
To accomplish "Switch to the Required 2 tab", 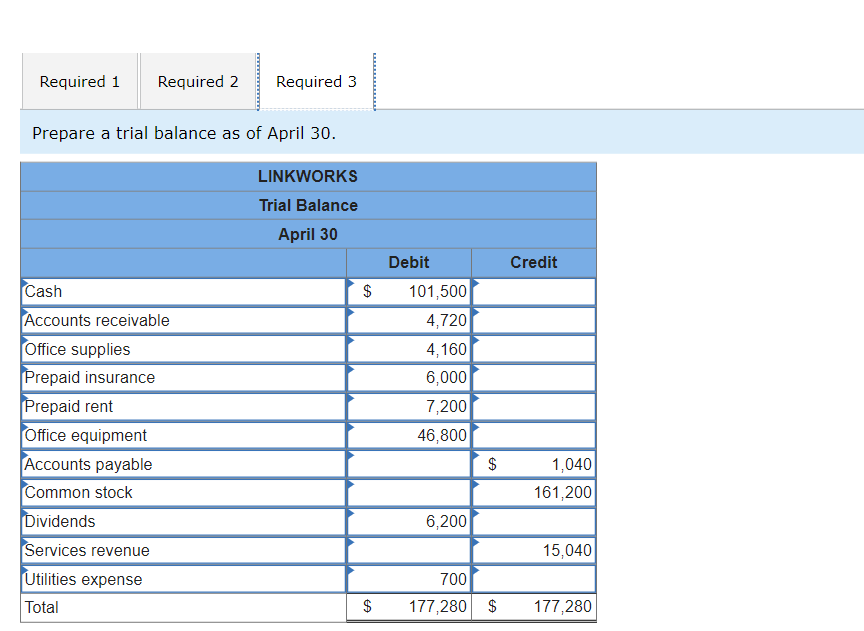I will point(197,81).
